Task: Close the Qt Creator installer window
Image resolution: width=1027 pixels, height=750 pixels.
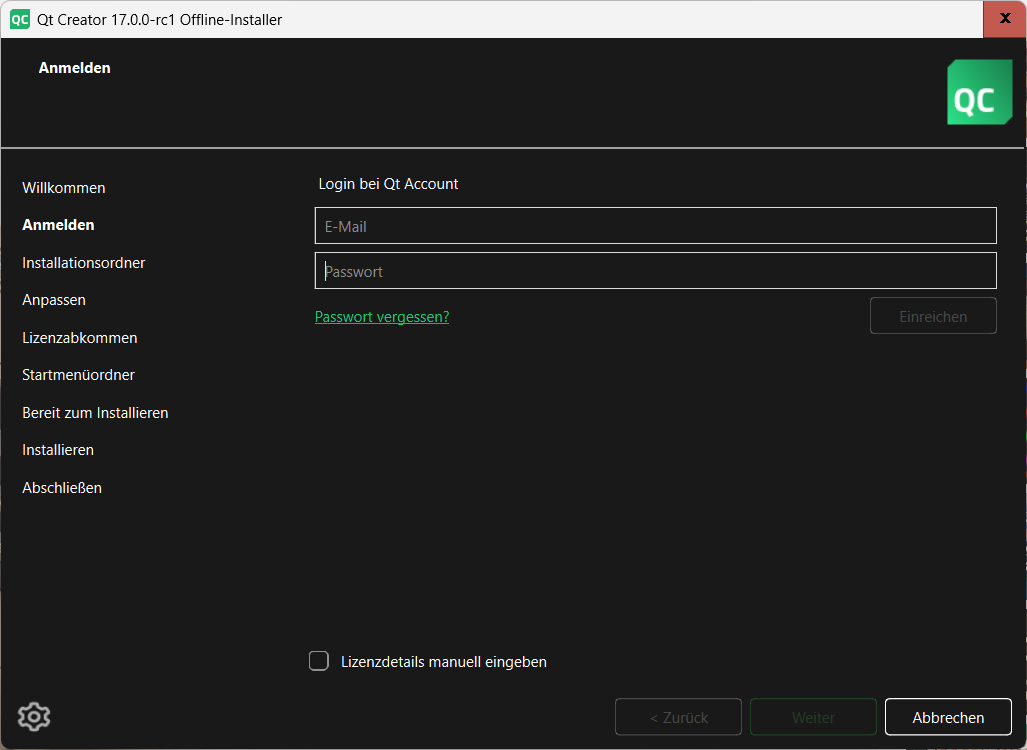Action: pos(1005,19)
